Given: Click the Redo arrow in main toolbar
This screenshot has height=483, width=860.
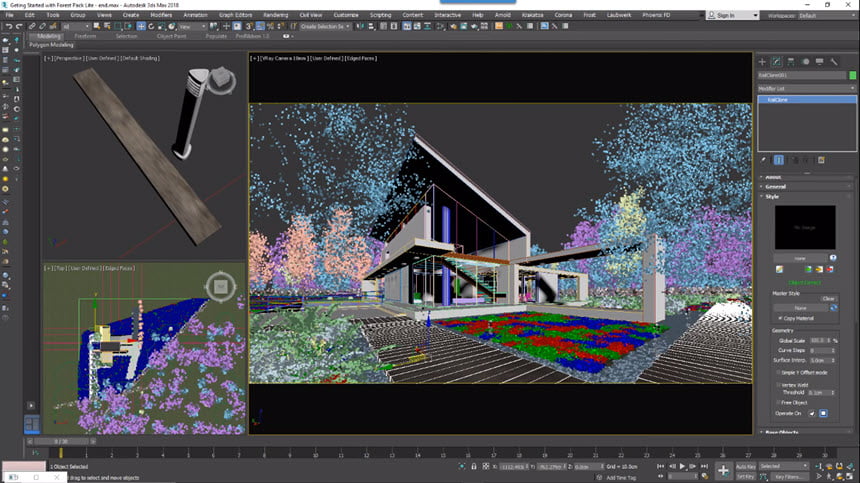Looking at the screenshot, I should (x=19, y=26).
